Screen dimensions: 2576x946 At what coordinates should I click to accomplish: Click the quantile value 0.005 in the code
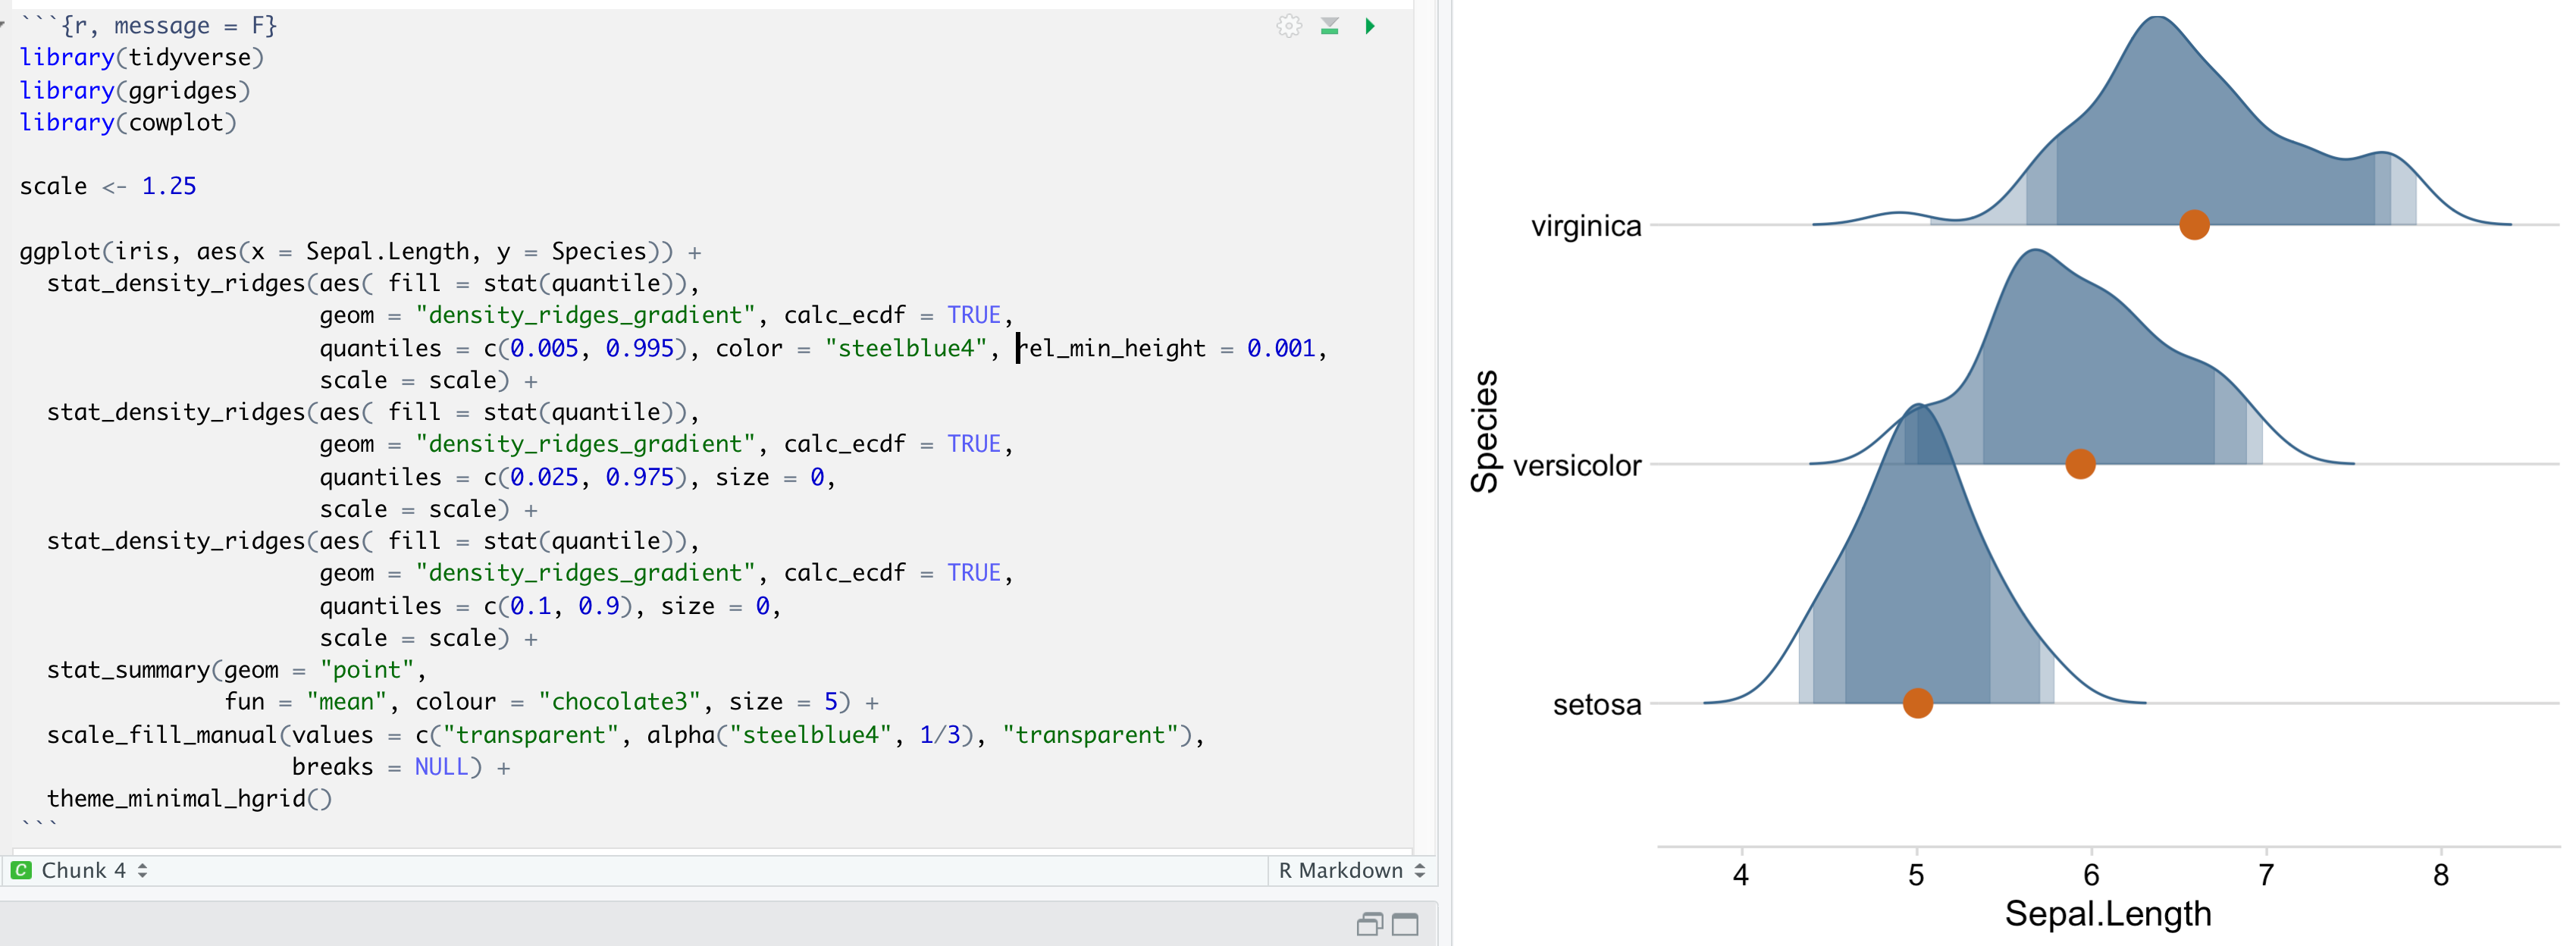543,348
